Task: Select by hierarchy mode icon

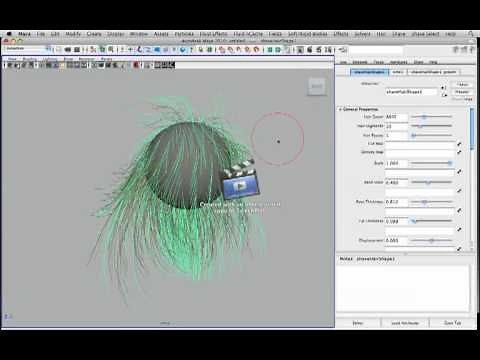Action: (93, 50)
